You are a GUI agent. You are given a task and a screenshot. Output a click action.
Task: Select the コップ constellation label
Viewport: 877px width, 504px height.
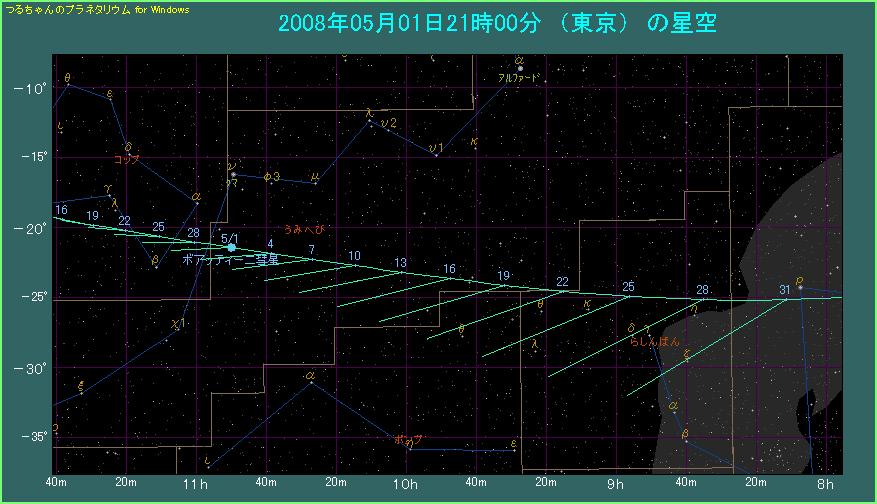point(126,158)
